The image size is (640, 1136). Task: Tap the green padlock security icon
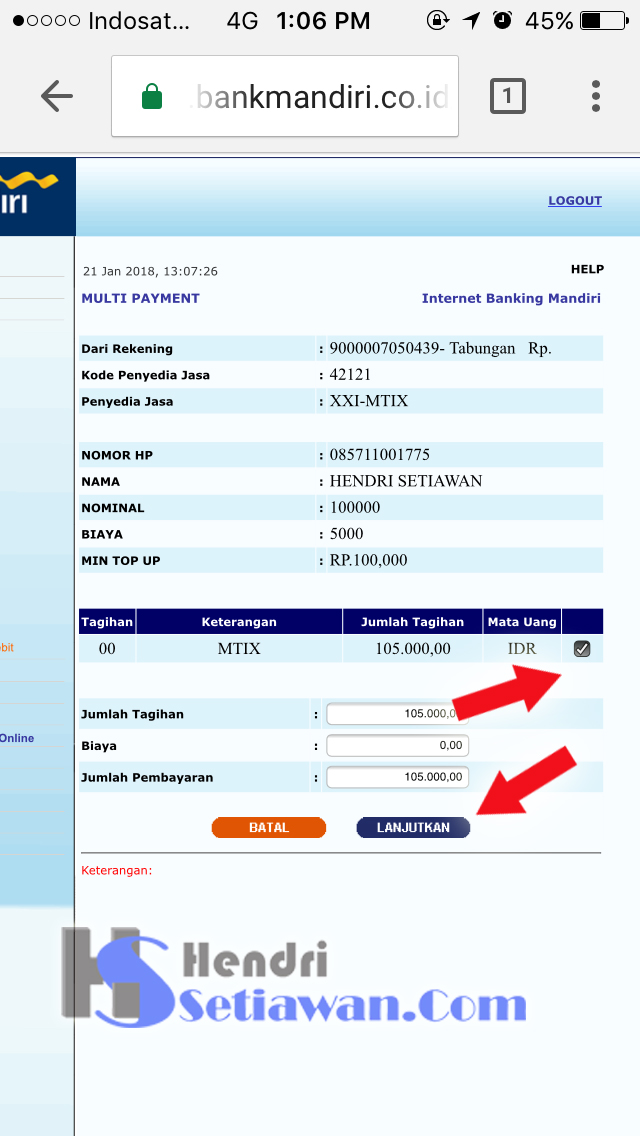click(x=151, y=96)
